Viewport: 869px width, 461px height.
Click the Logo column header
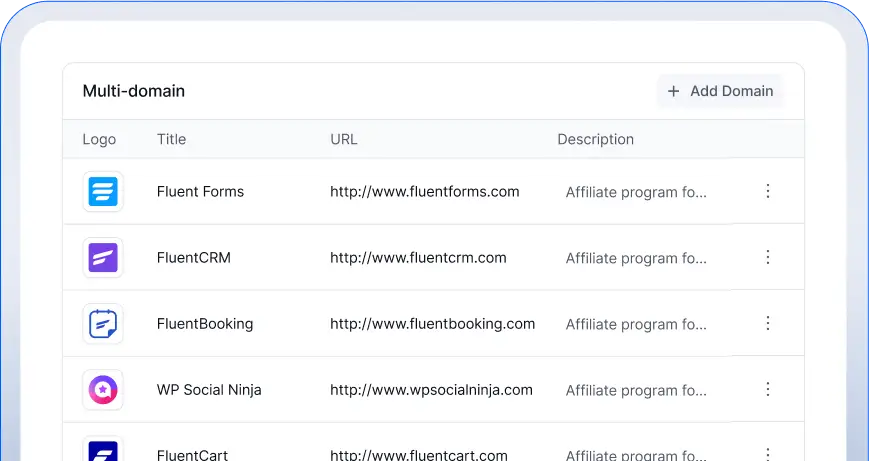click(99, 139)
